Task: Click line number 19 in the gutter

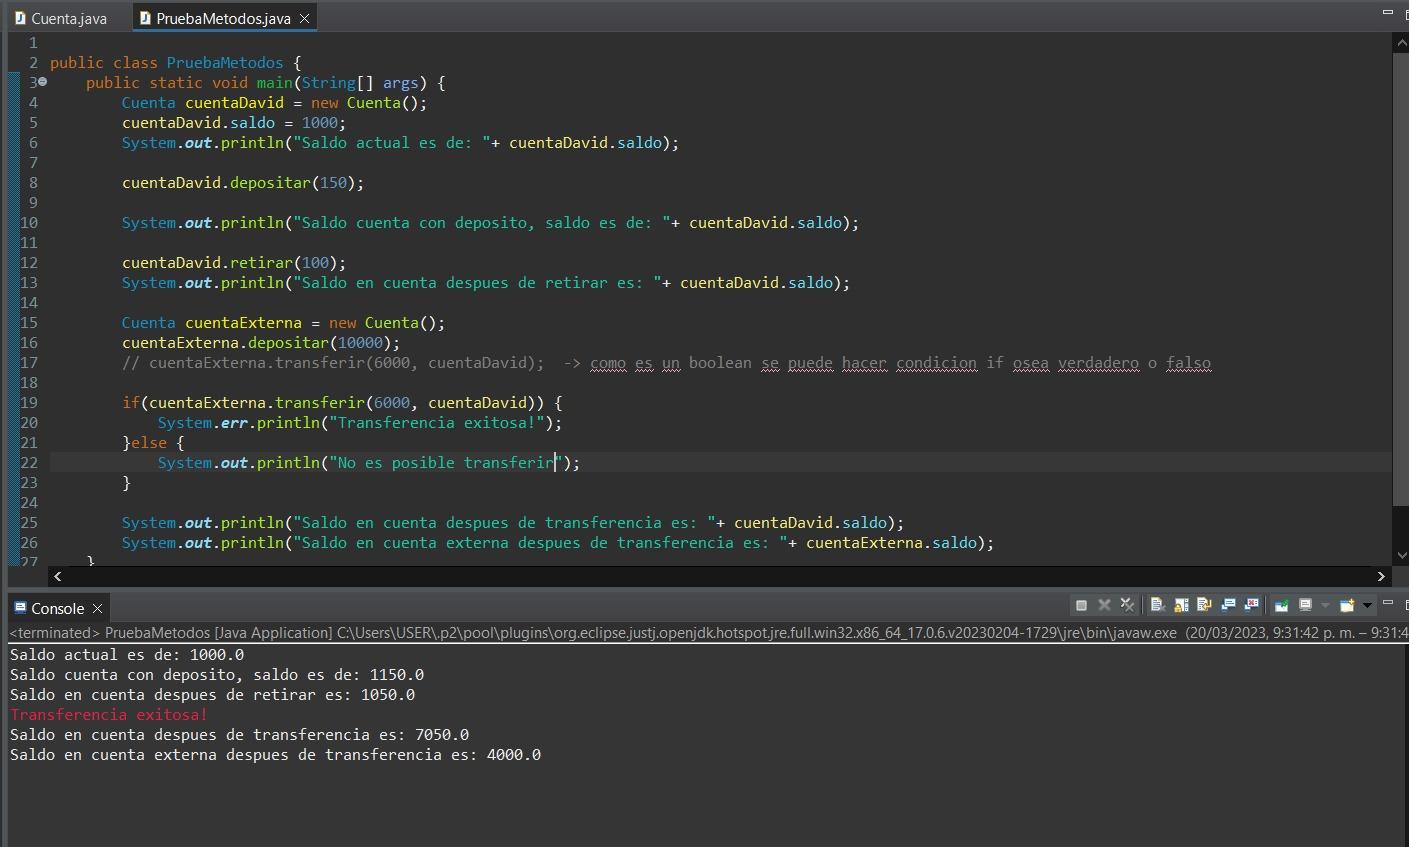Action: tap(28, 402)
